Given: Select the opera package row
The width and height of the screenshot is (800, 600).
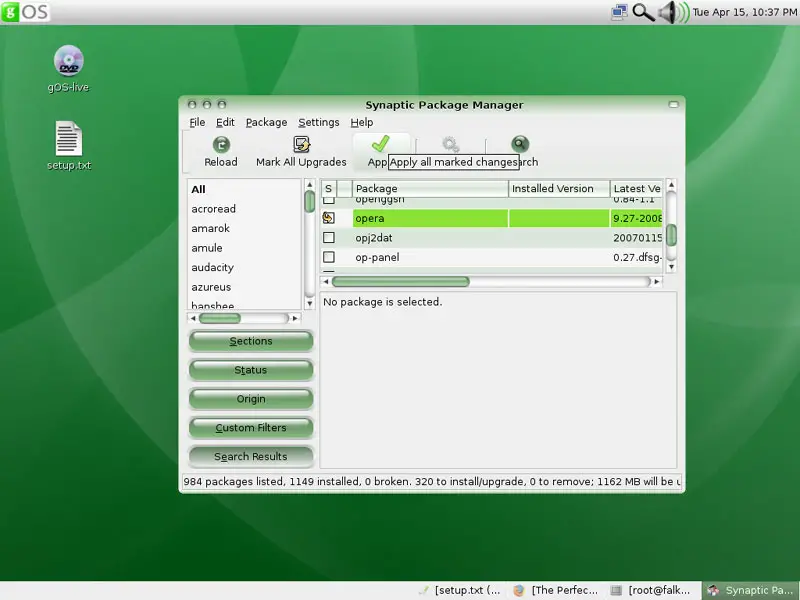Looking at the screenshot, I should point(492,218).
